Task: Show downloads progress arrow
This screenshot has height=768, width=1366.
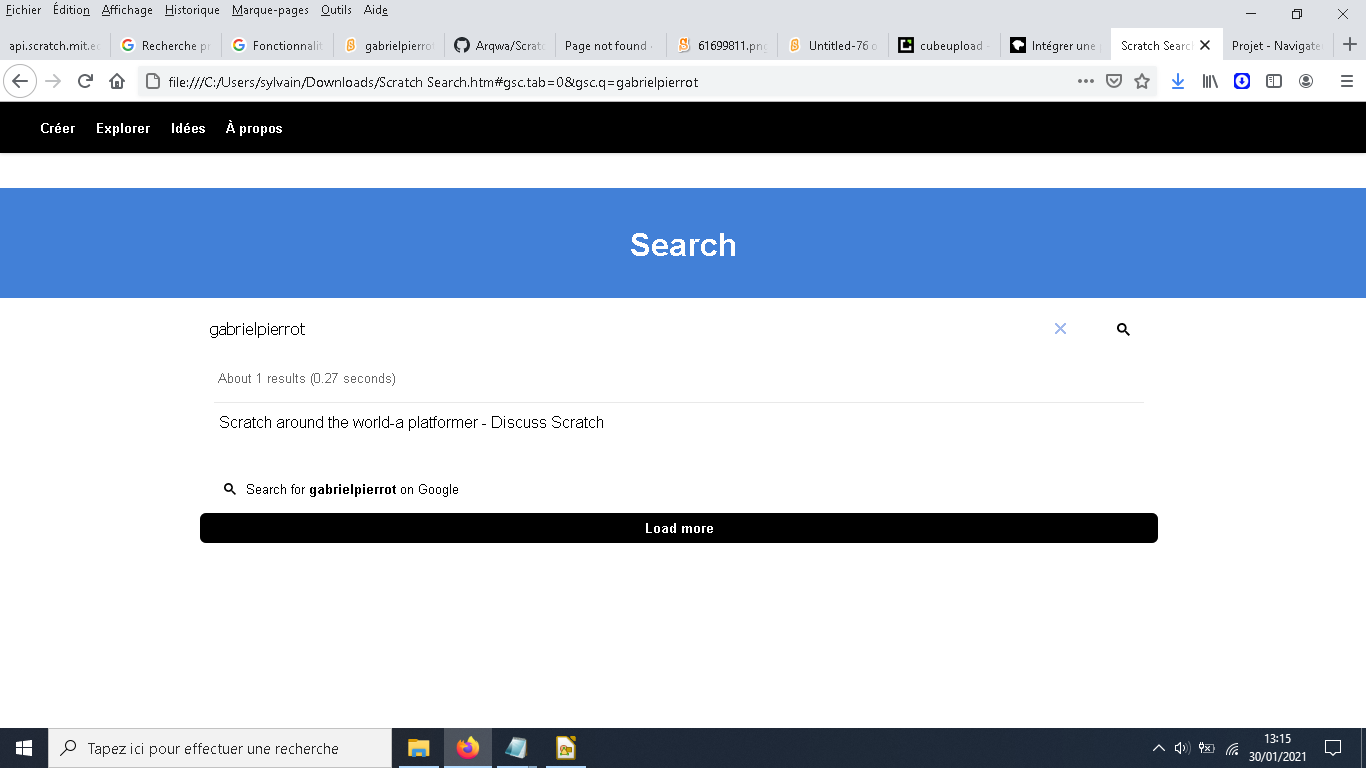Action: 1178,81
